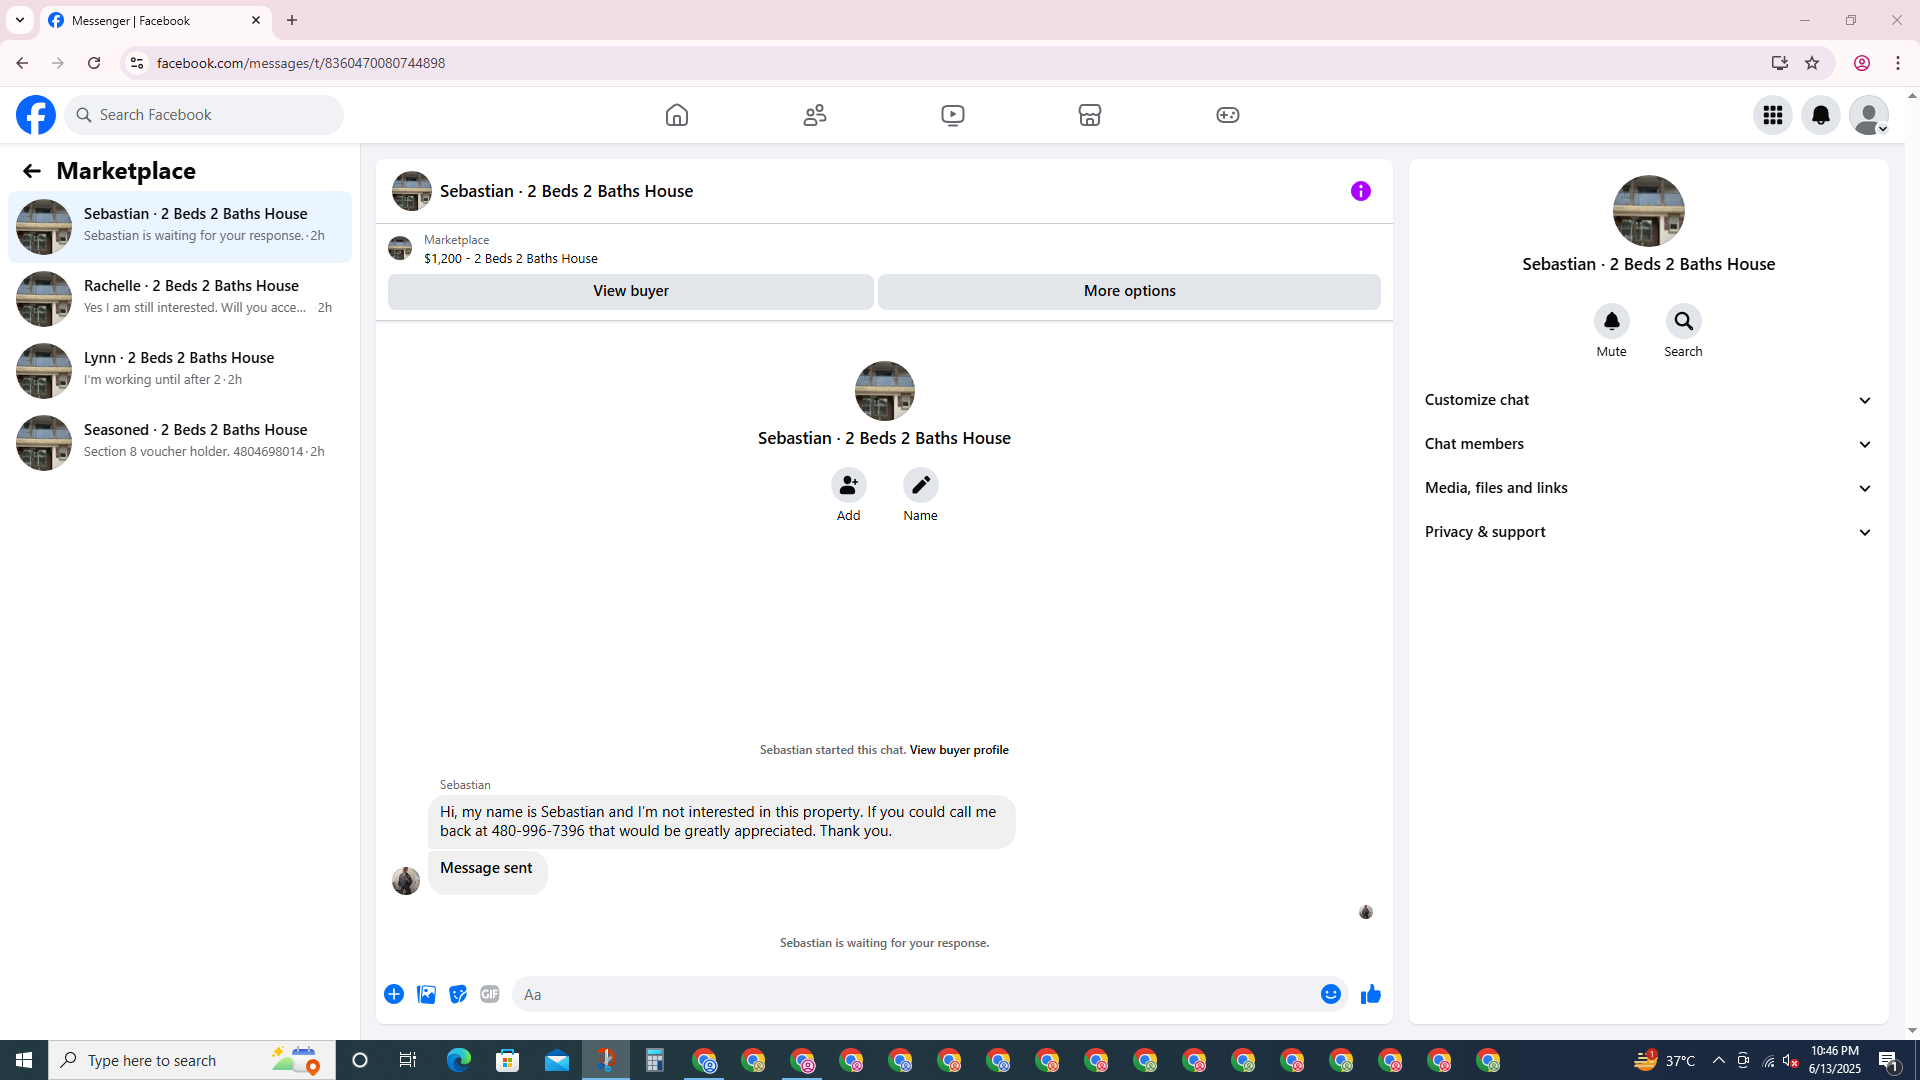Open the Menu grid icon
The width and height of the screenshot is (1920, 1080).
point(1773,115)
